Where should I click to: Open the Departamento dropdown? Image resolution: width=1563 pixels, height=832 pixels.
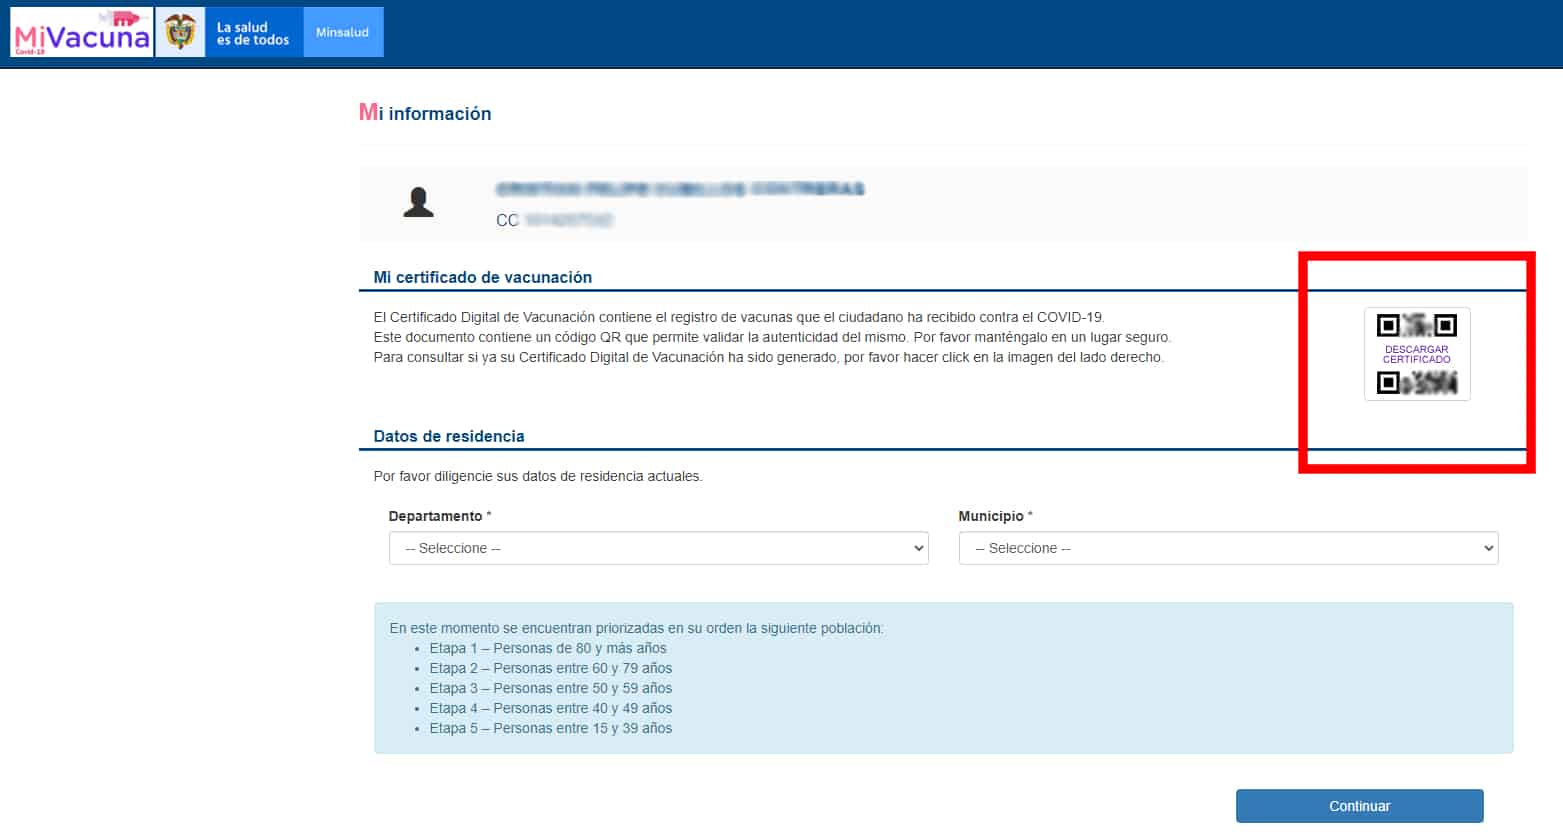point(658,548)
